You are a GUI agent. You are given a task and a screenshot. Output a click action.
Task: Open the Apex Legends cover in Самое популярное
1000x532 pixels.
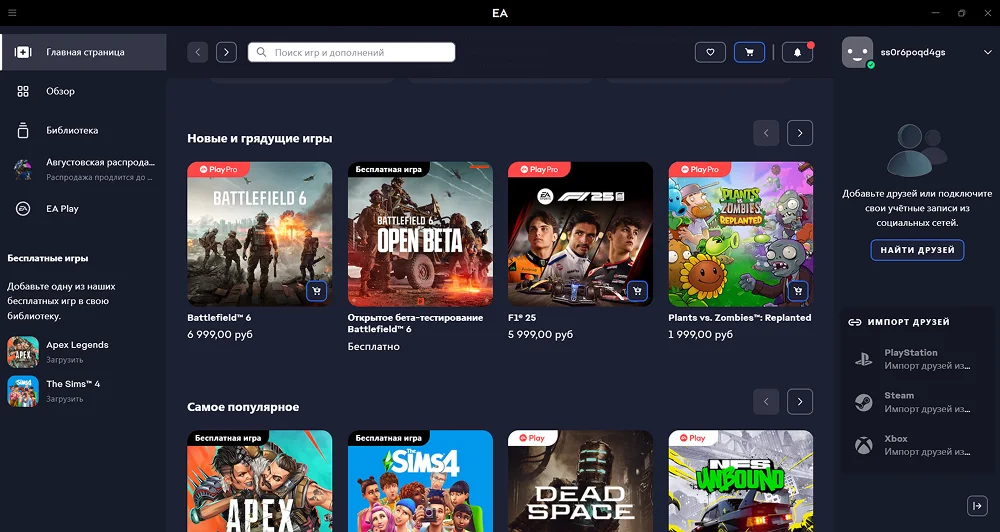pos(260,481)
